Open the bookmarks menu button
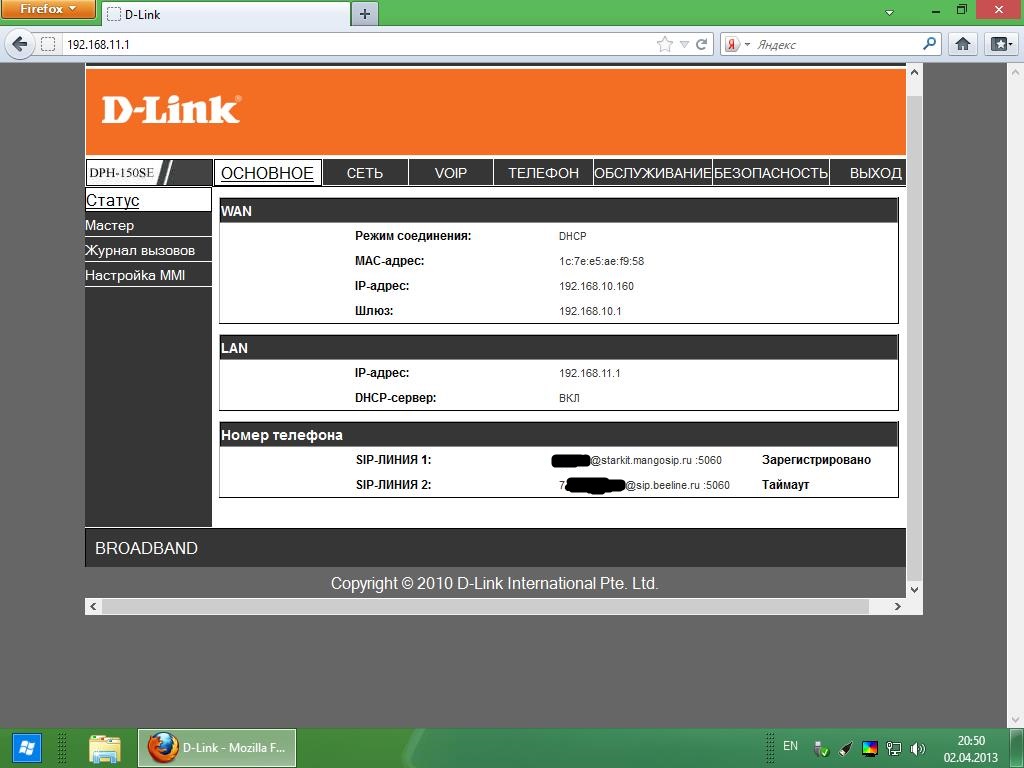Screen dimensions: 1024x768 click(1001, 44)
